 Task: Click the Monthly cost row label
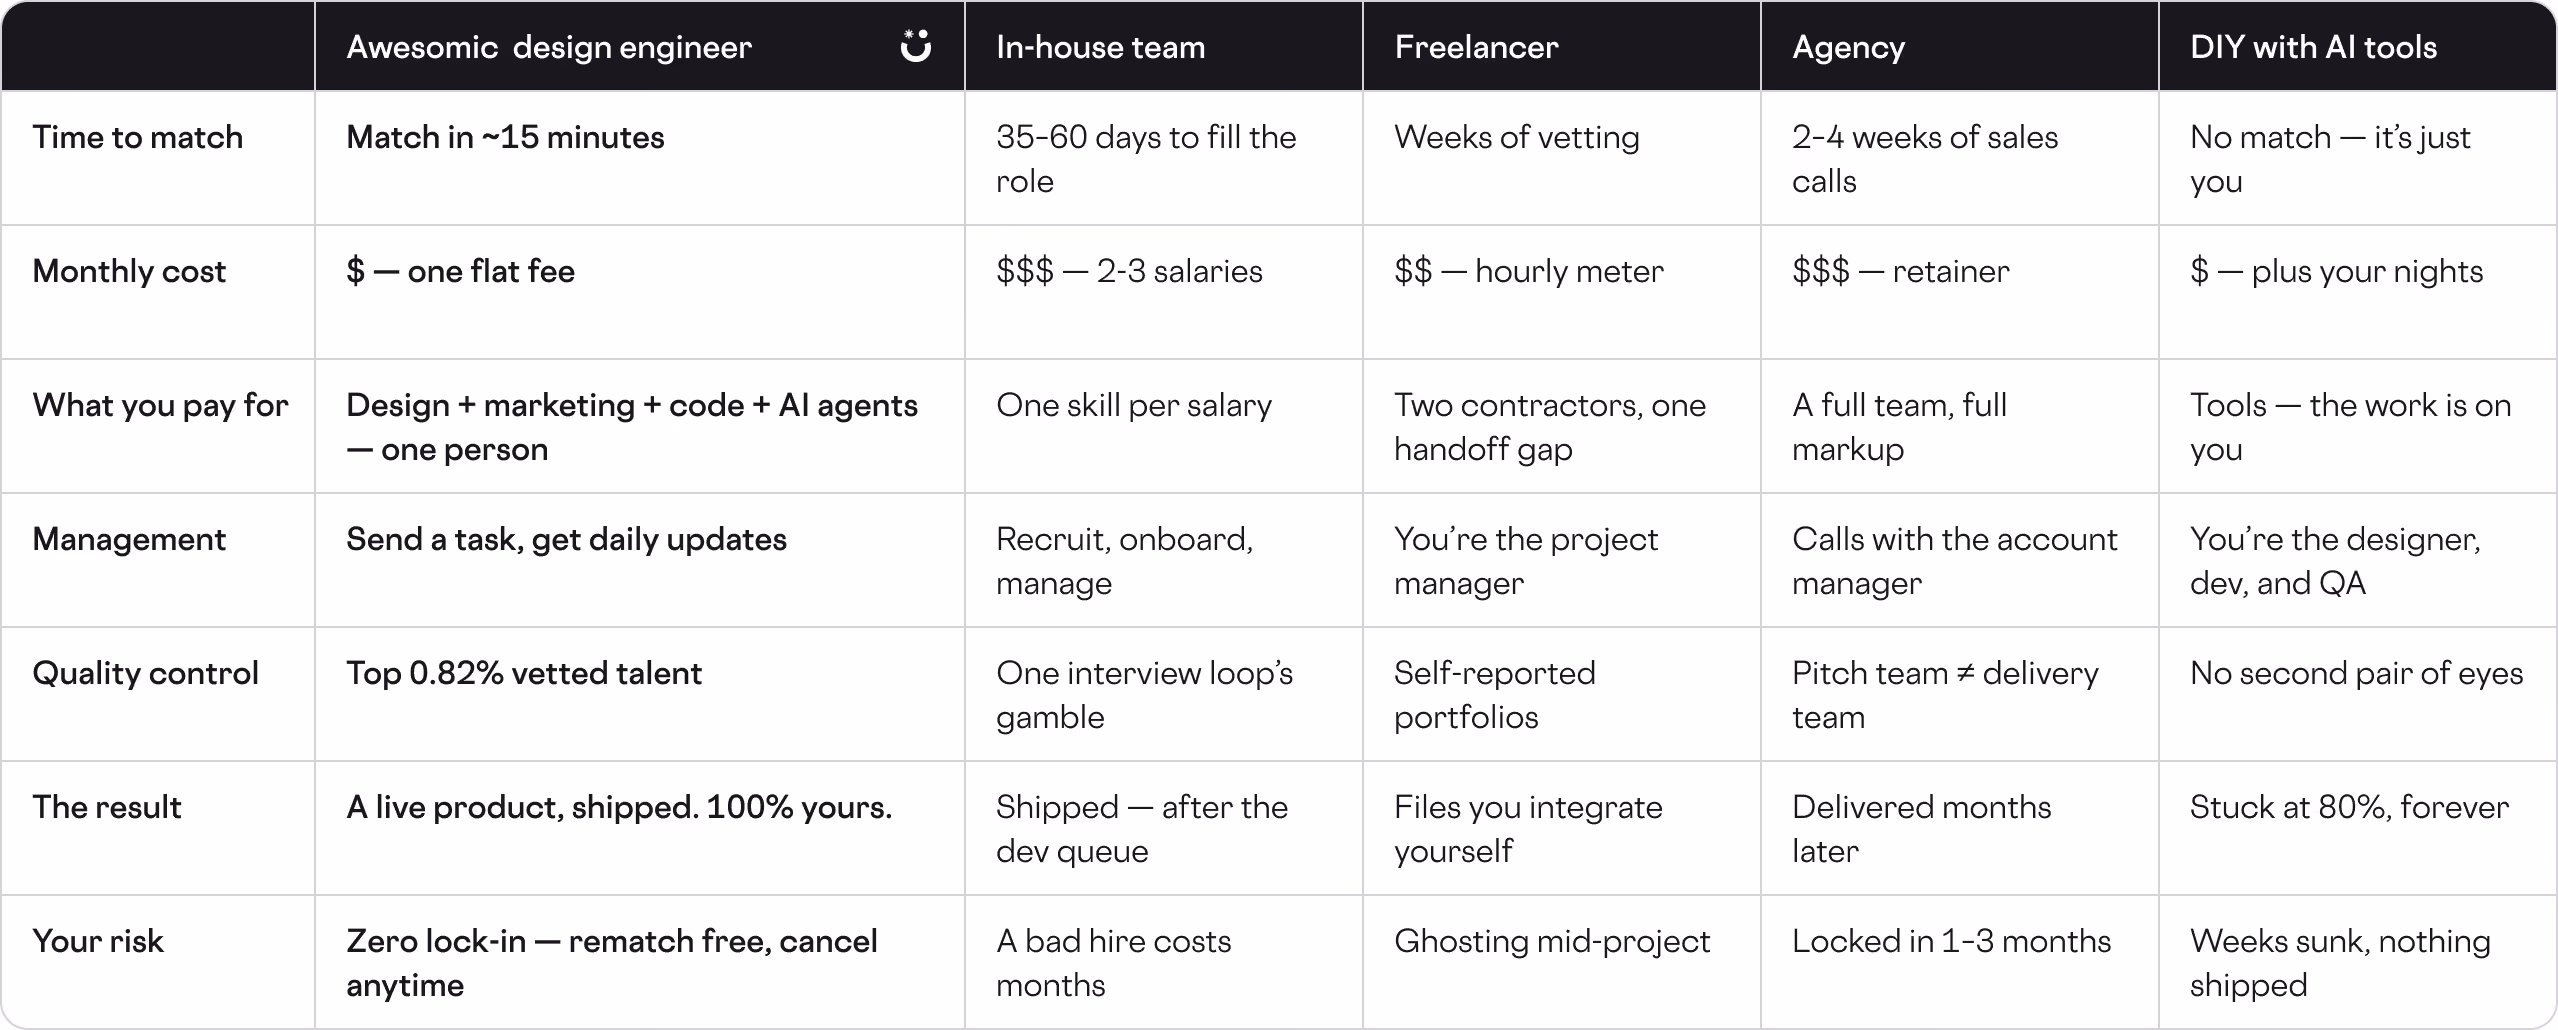pos(129,271)
